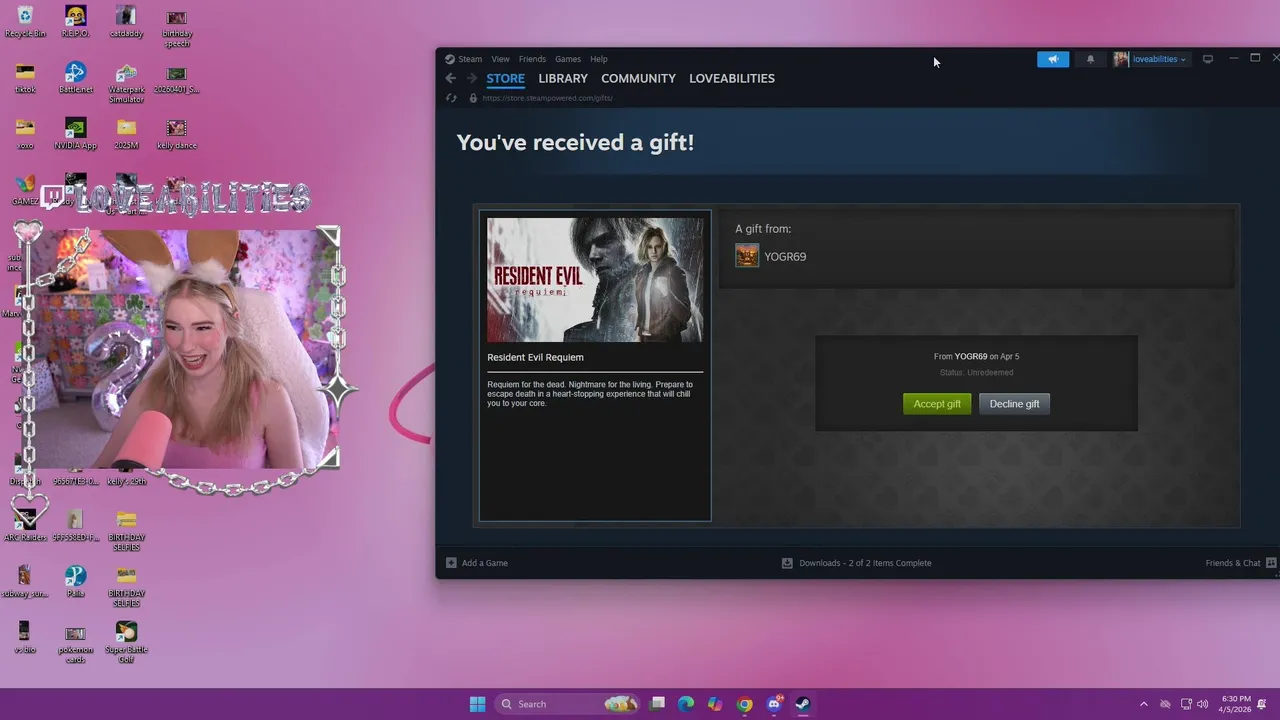This screenshot has width=1280, height=720.
Task: Open Discord from the taskbar
Action: (773, 704)
